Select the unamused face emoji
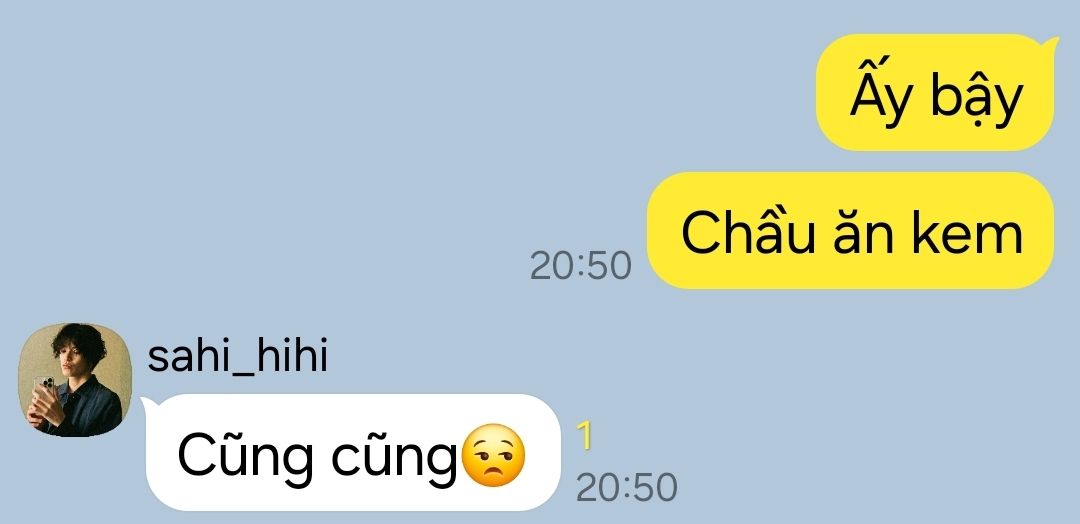 [x=493, y=456]
